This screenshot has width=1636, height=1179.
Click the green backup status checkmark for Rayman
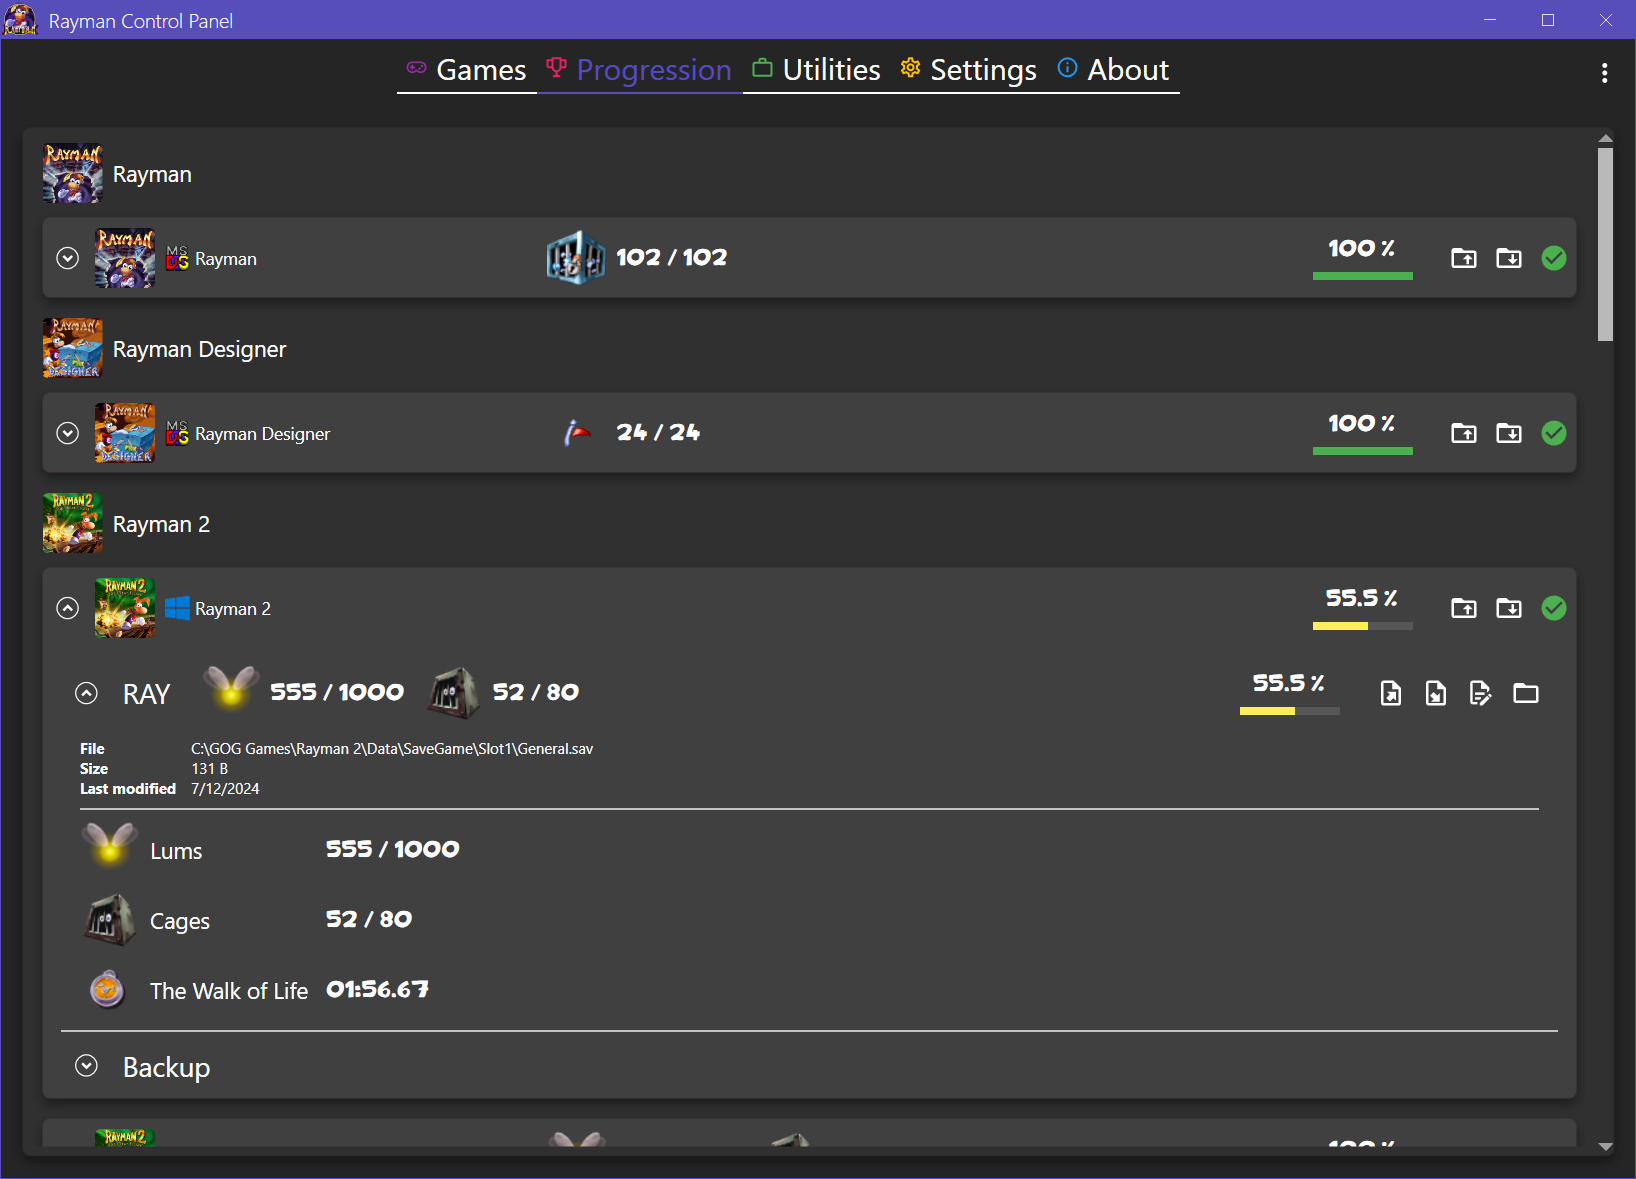[x=1554, y=258]
